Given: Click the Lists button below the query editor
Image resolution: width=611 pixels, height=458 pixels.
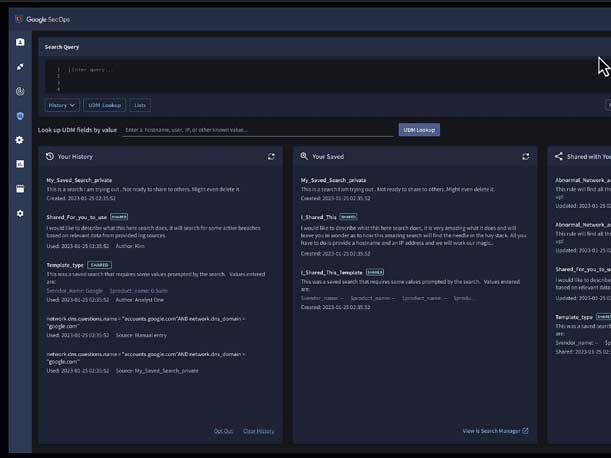Looking at the screenshot, I should pos(140,104).
